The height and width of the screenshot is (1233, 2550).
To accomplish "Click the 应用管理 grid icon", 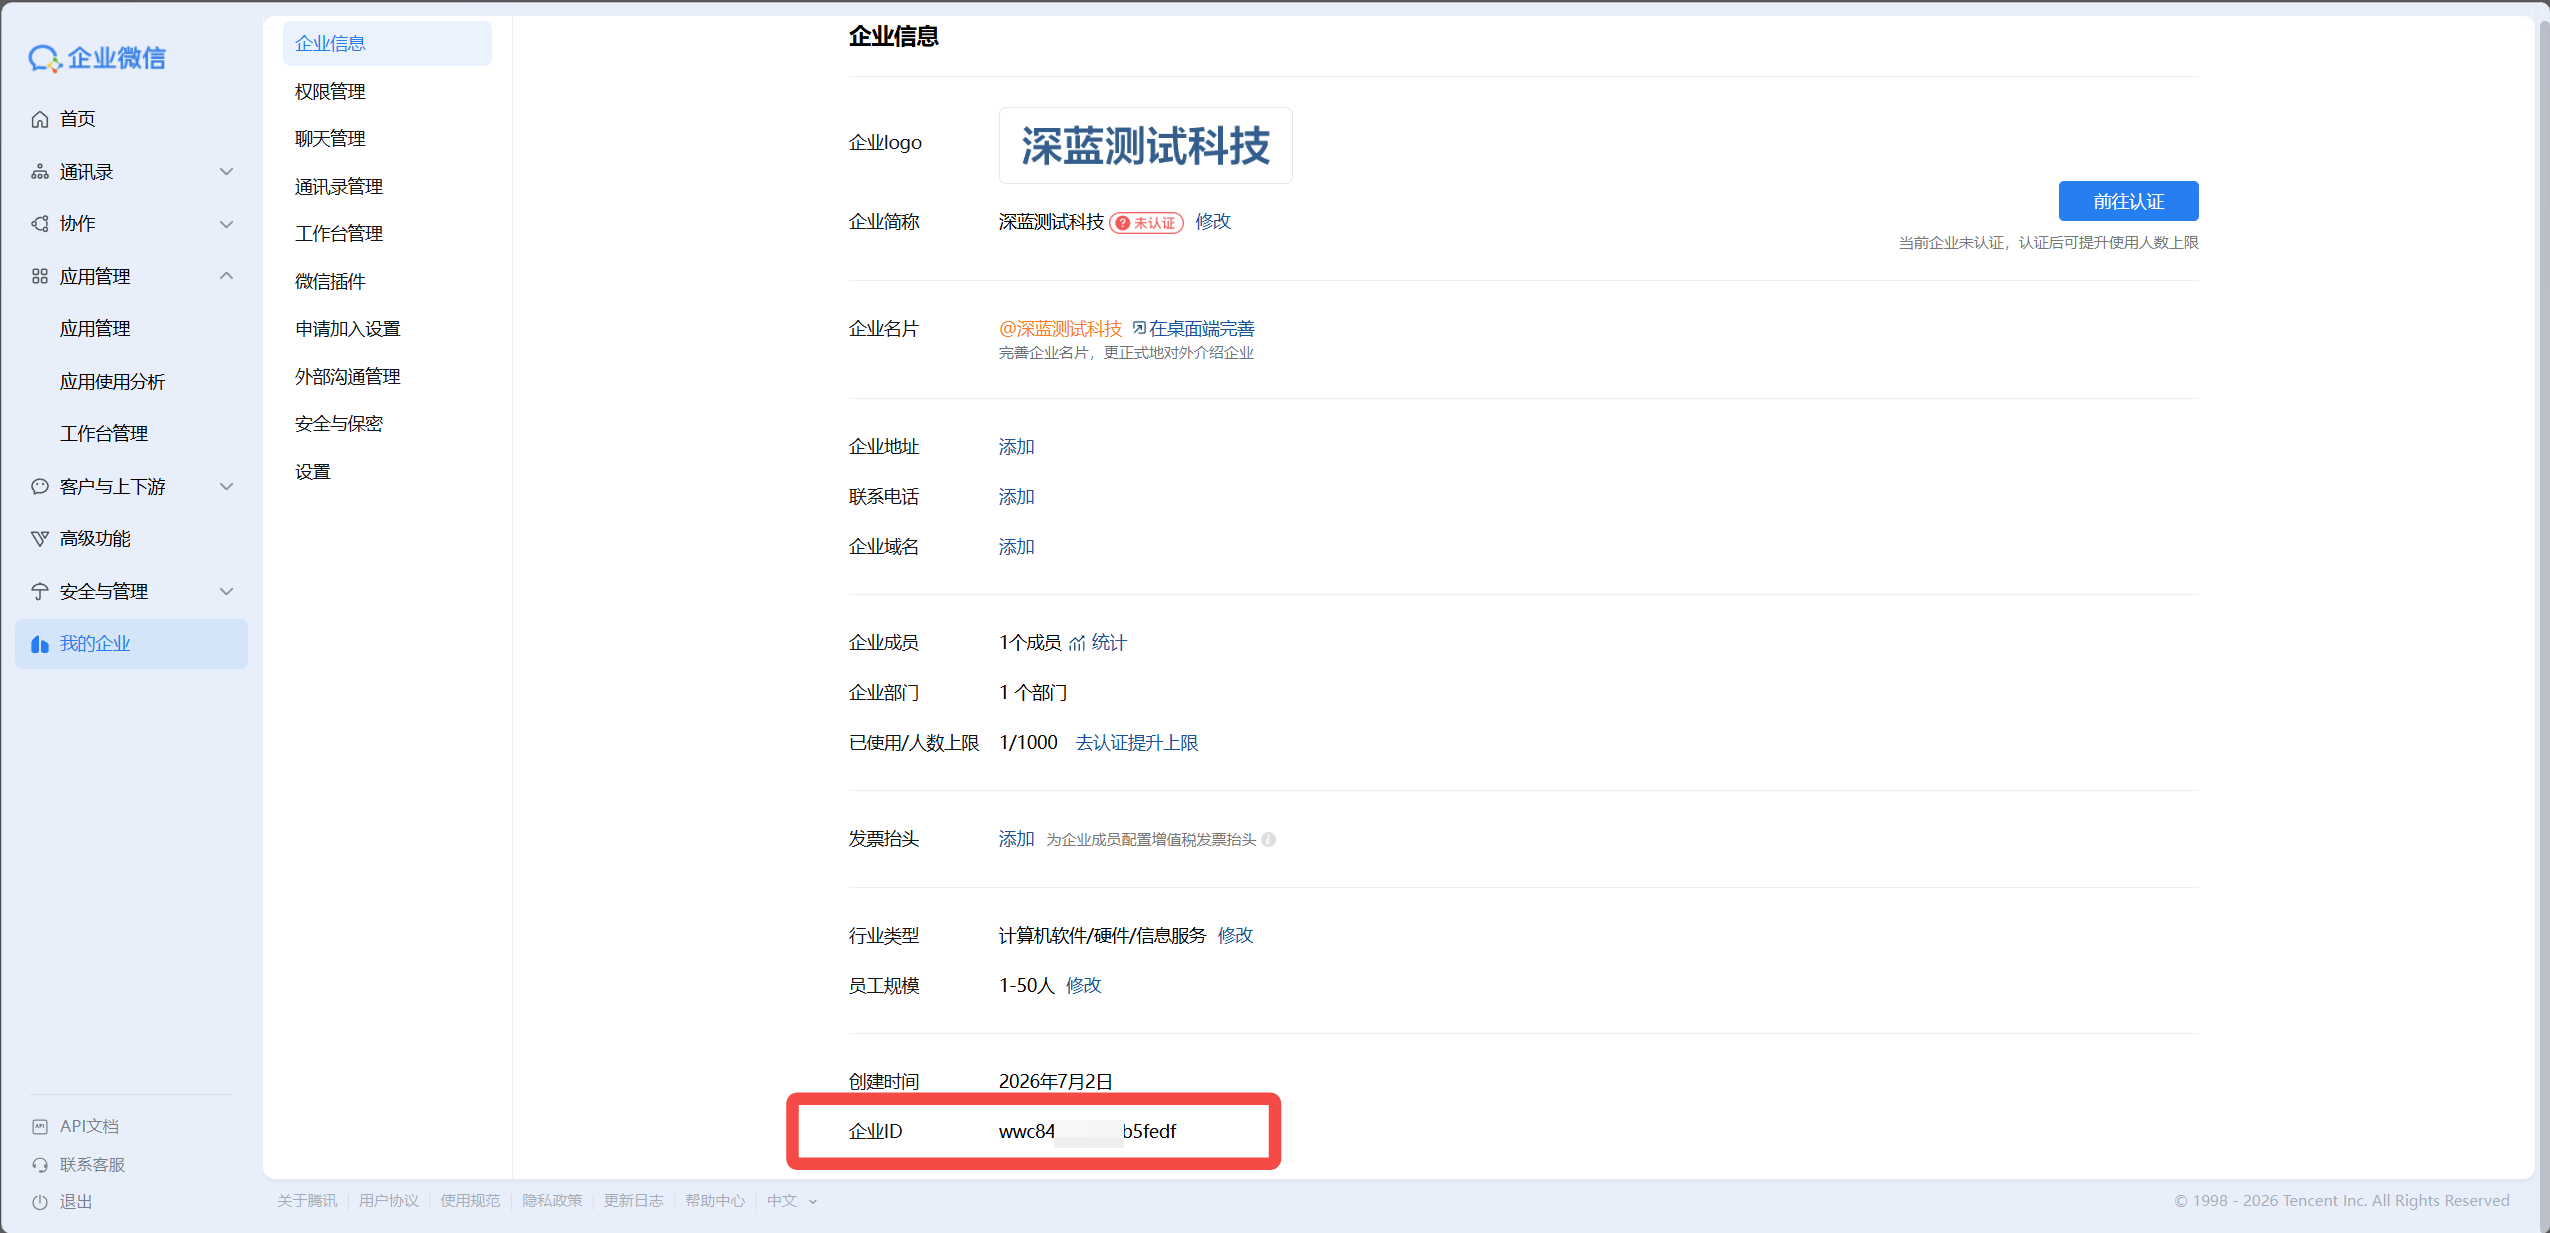I will [40, 276].
